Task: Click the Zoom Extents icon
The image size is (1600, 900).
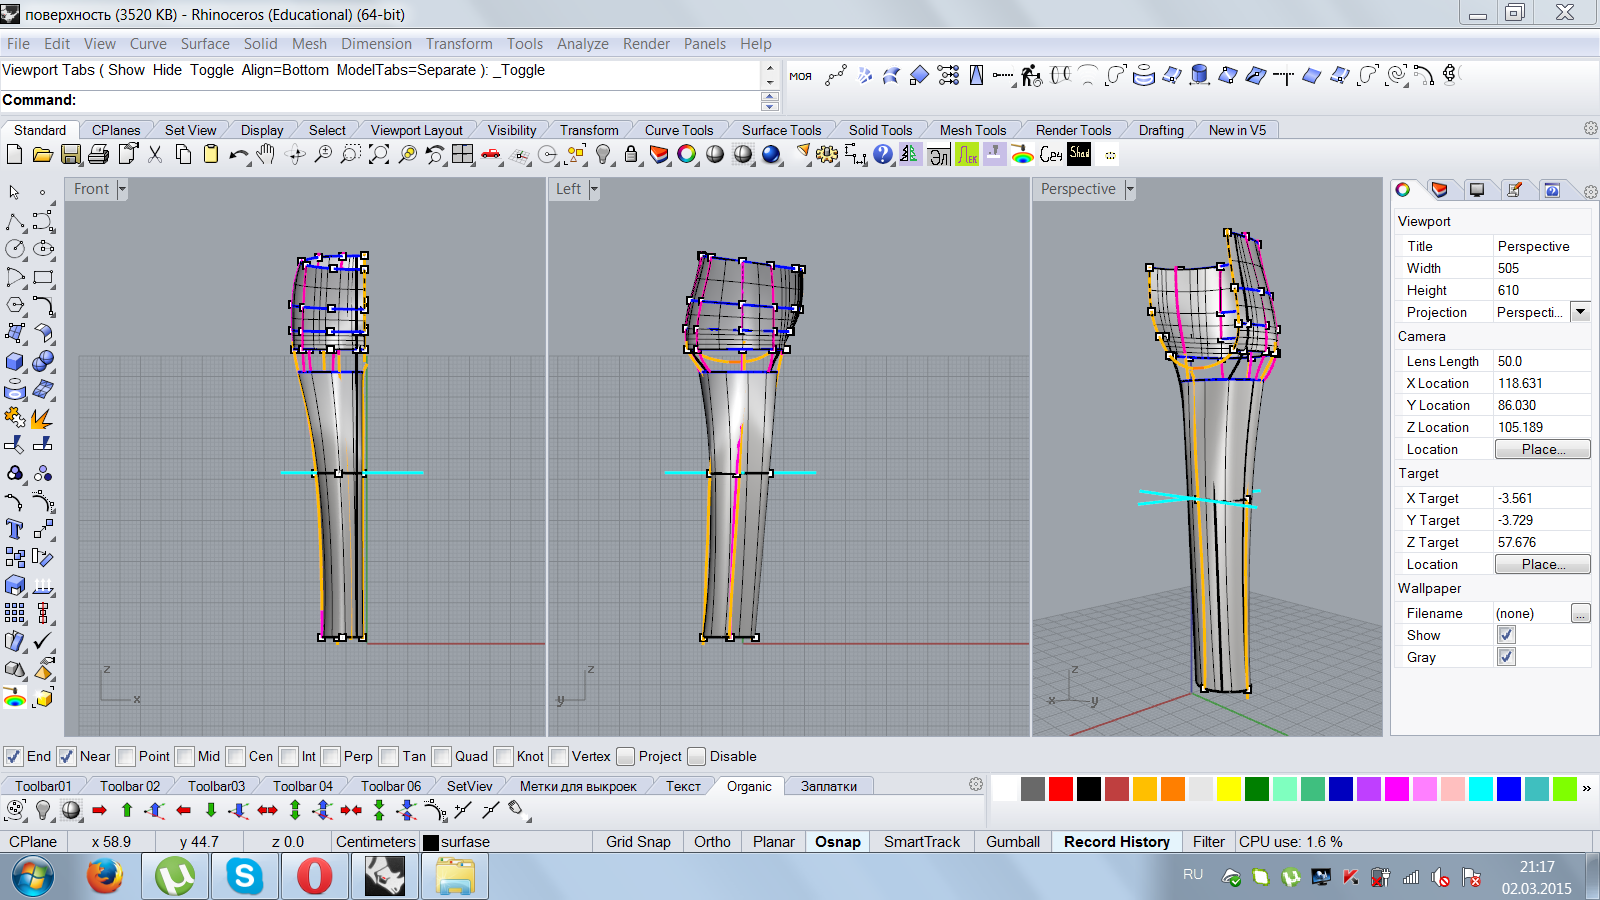Action: tap(379, 154)
